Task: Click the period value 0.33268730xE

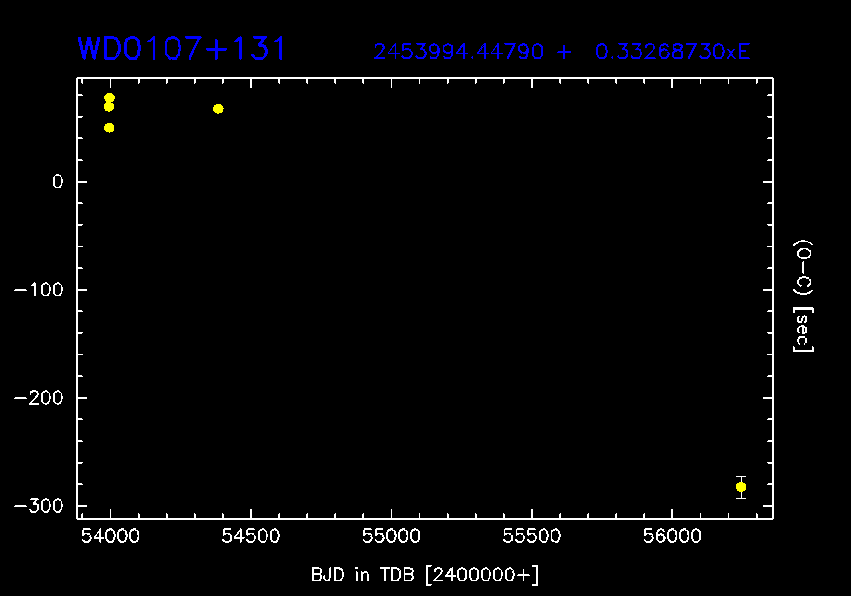Action: pyautogui.click(x=672, y=52)
